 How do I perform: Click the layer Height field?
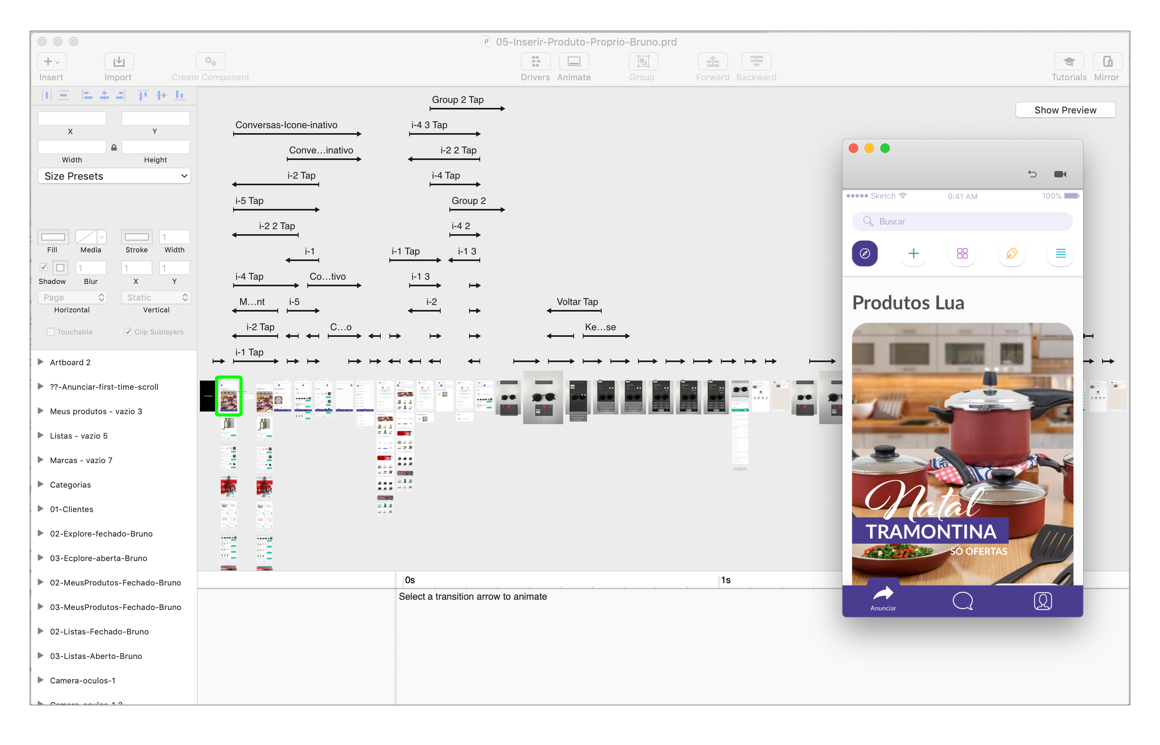coord(155,147)
